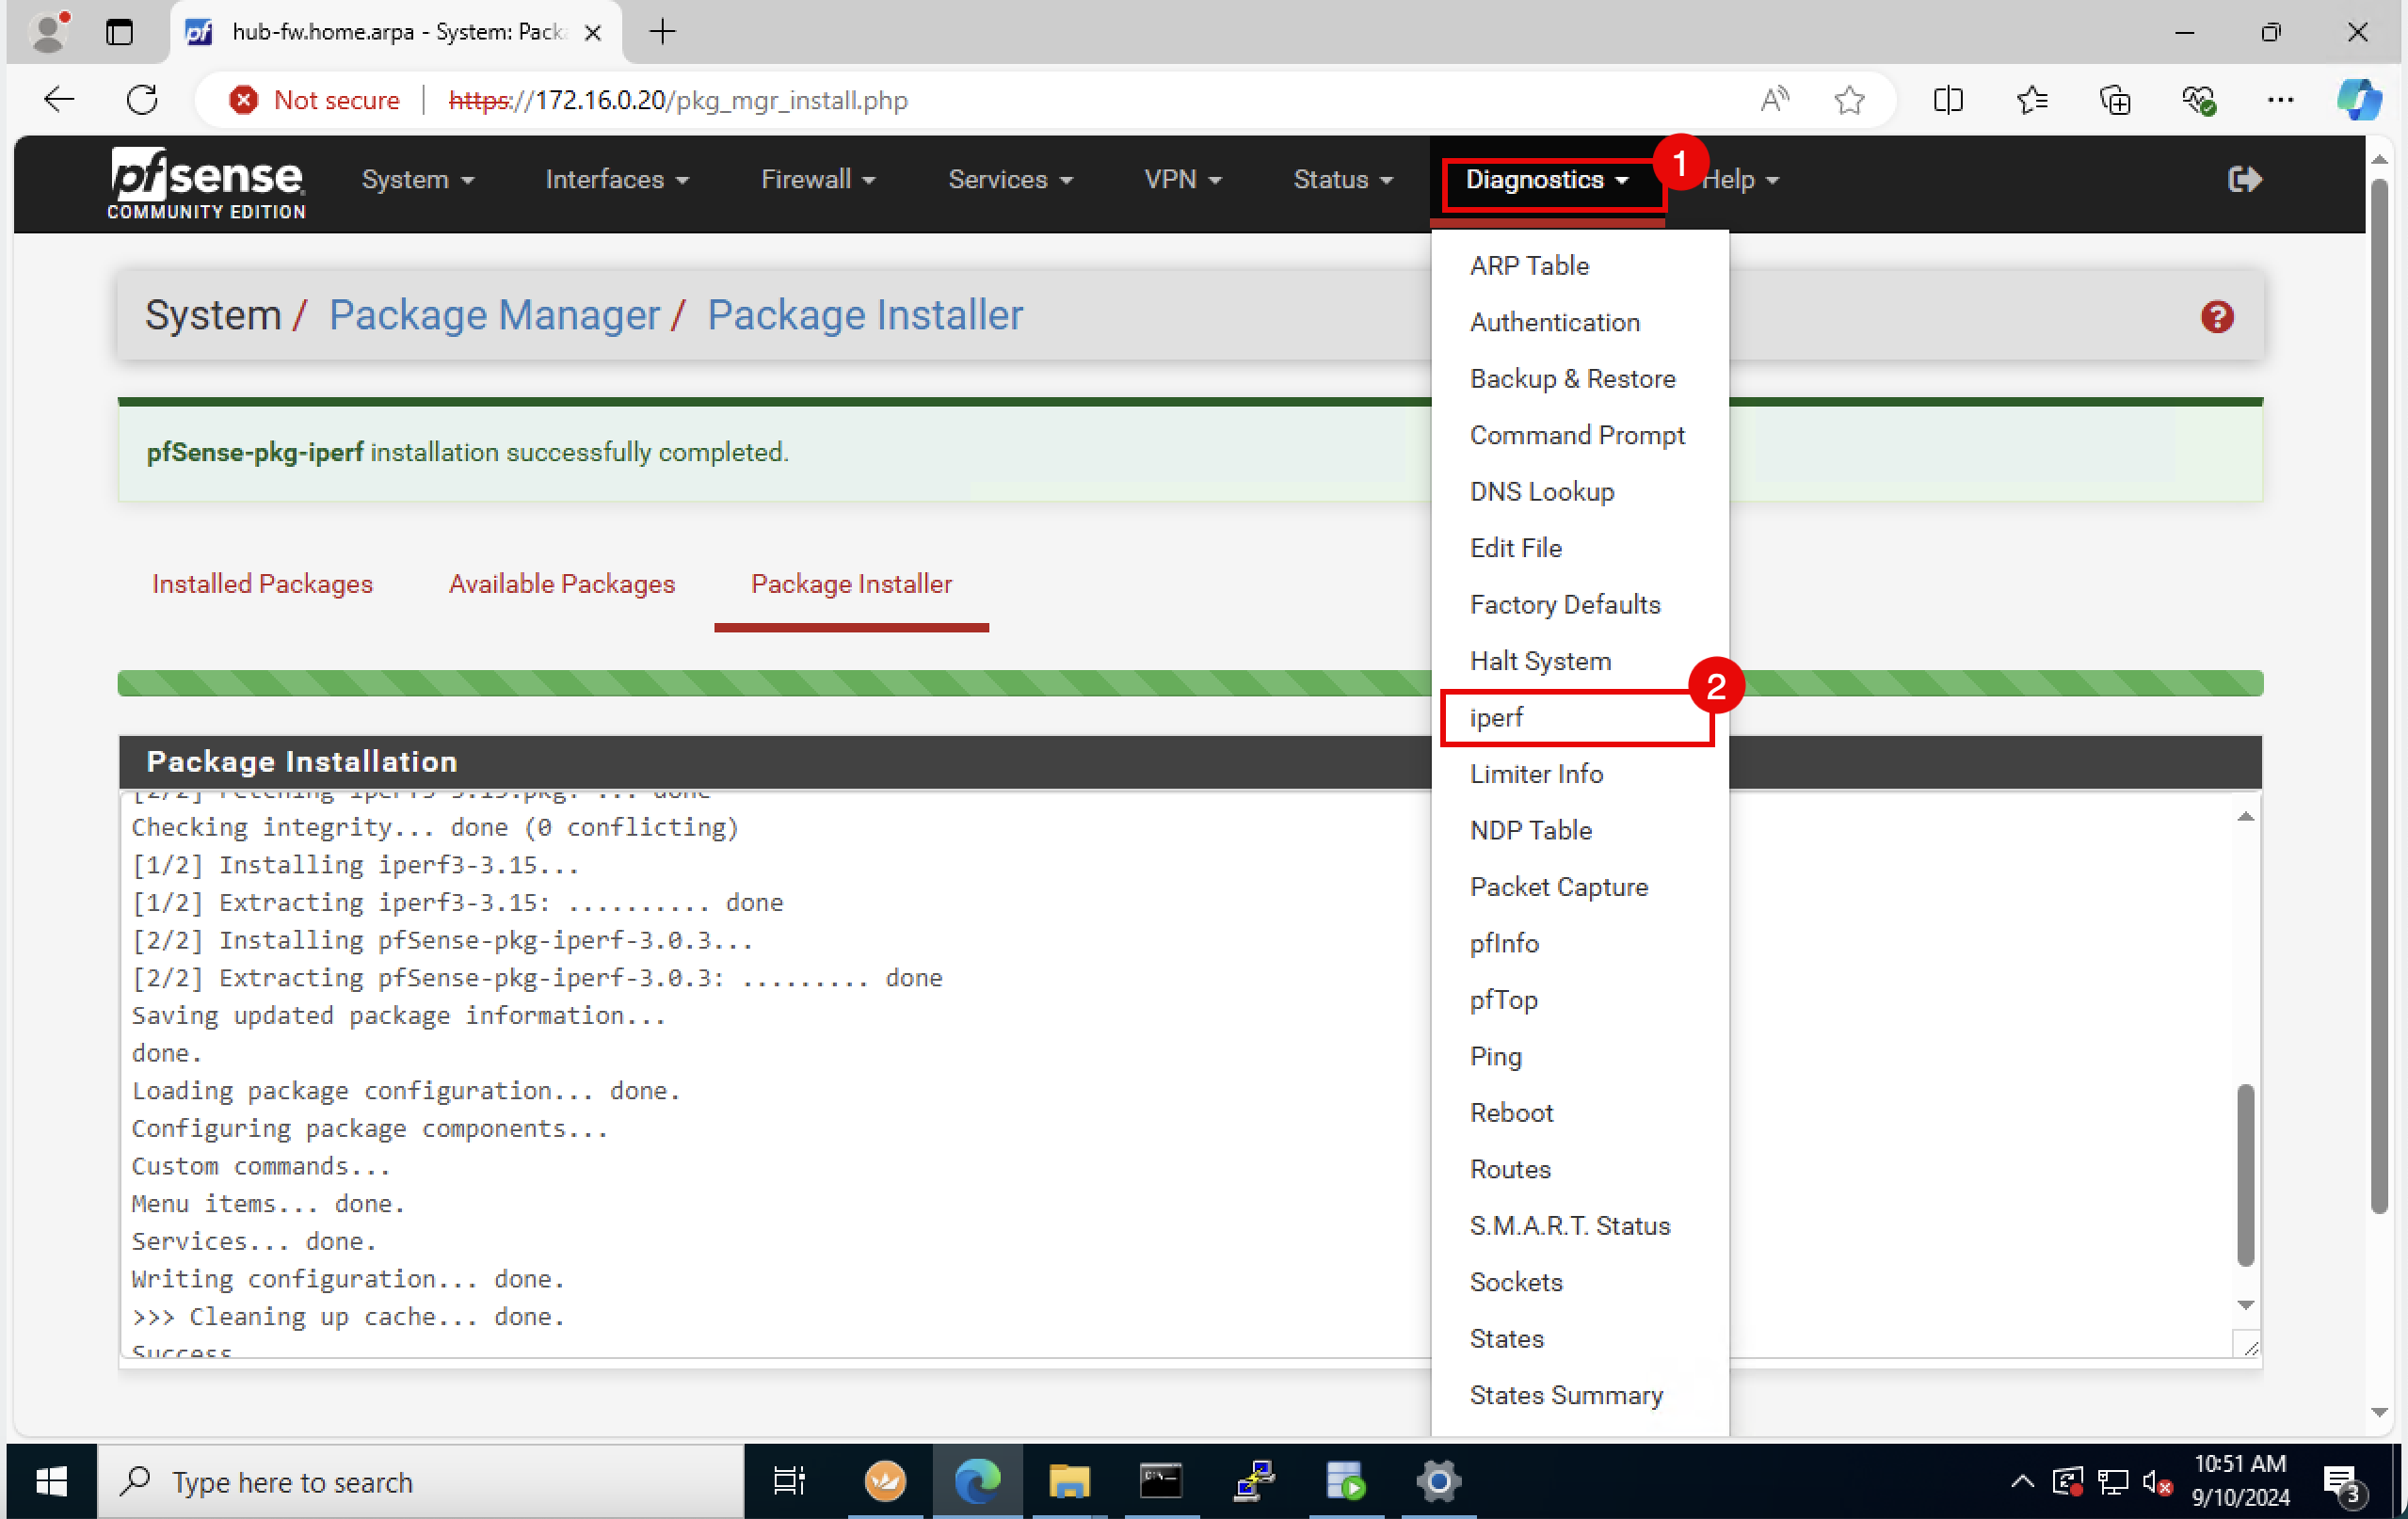
Task: Switch to Installed Packages tab
Action: (x=262, y=584)
